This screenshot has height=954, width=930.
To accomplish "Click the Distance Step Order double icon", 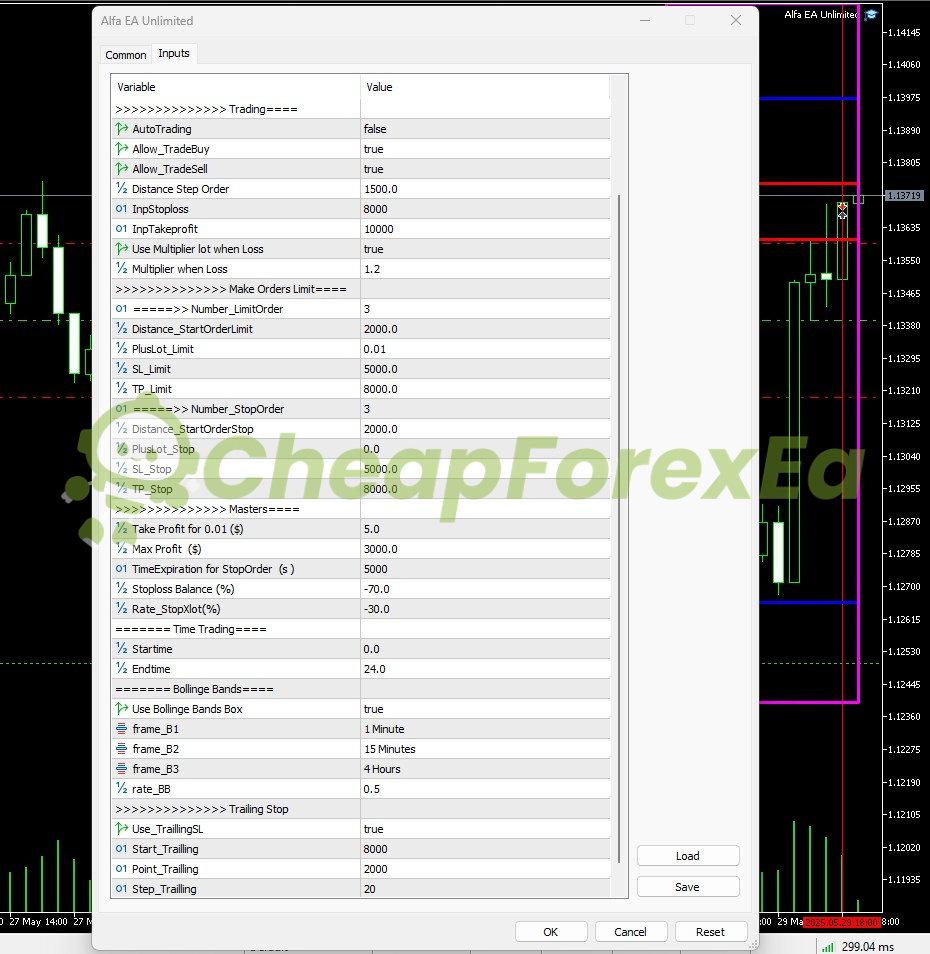I will 122,189.
